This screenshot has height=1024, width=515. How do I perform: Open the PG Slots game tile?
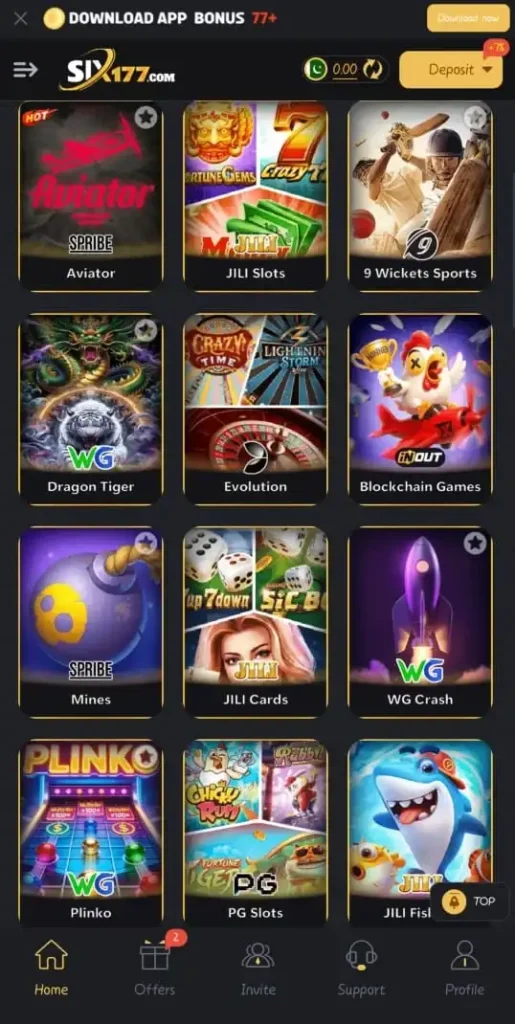coord(255,832)
